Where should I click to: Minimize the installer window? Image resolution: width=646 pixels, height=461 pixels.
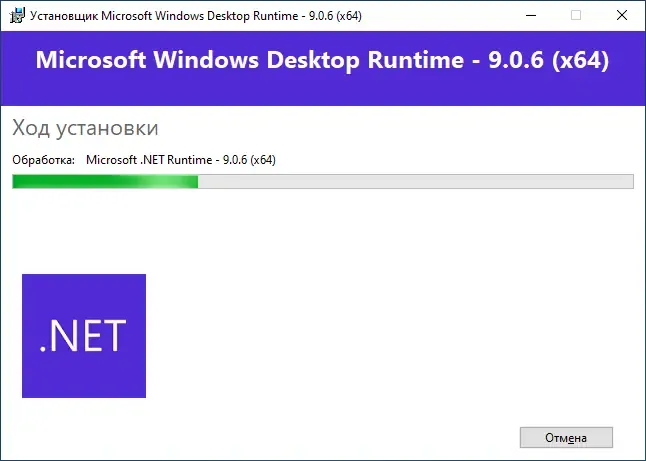pos(531,16)
